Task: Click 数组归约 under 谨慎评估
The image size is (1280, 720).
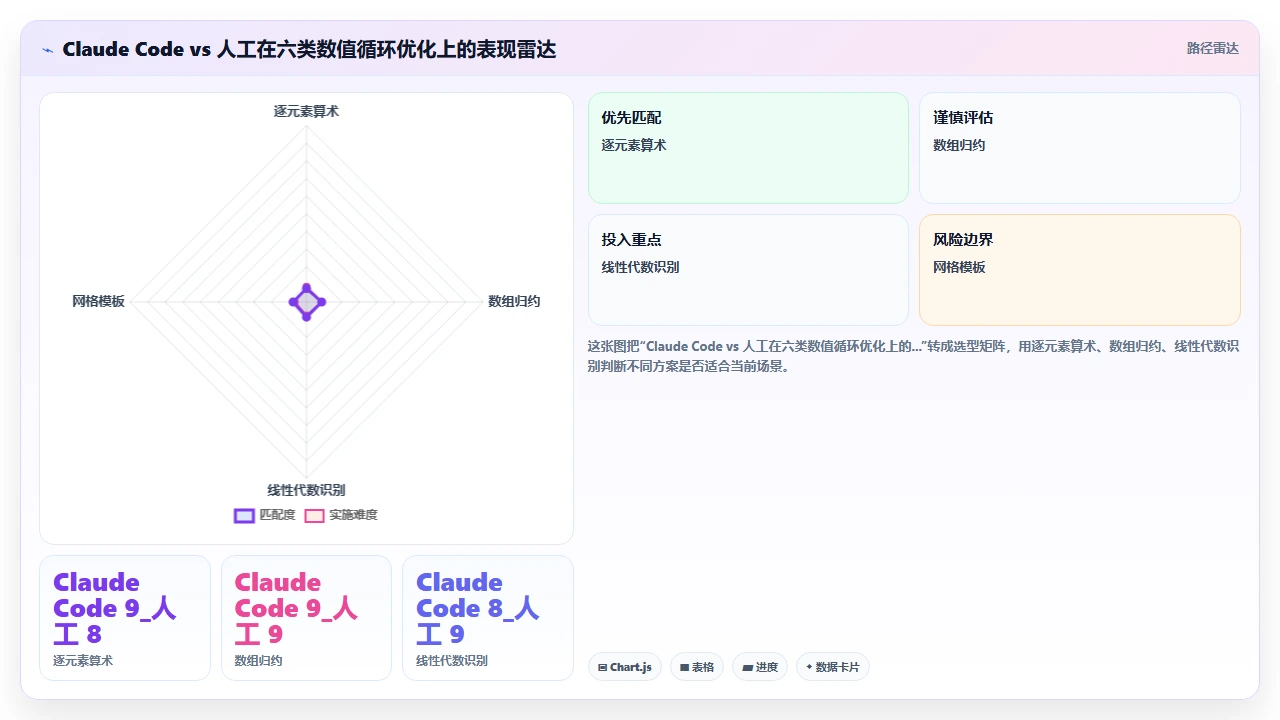Action: tap(959, 145)
